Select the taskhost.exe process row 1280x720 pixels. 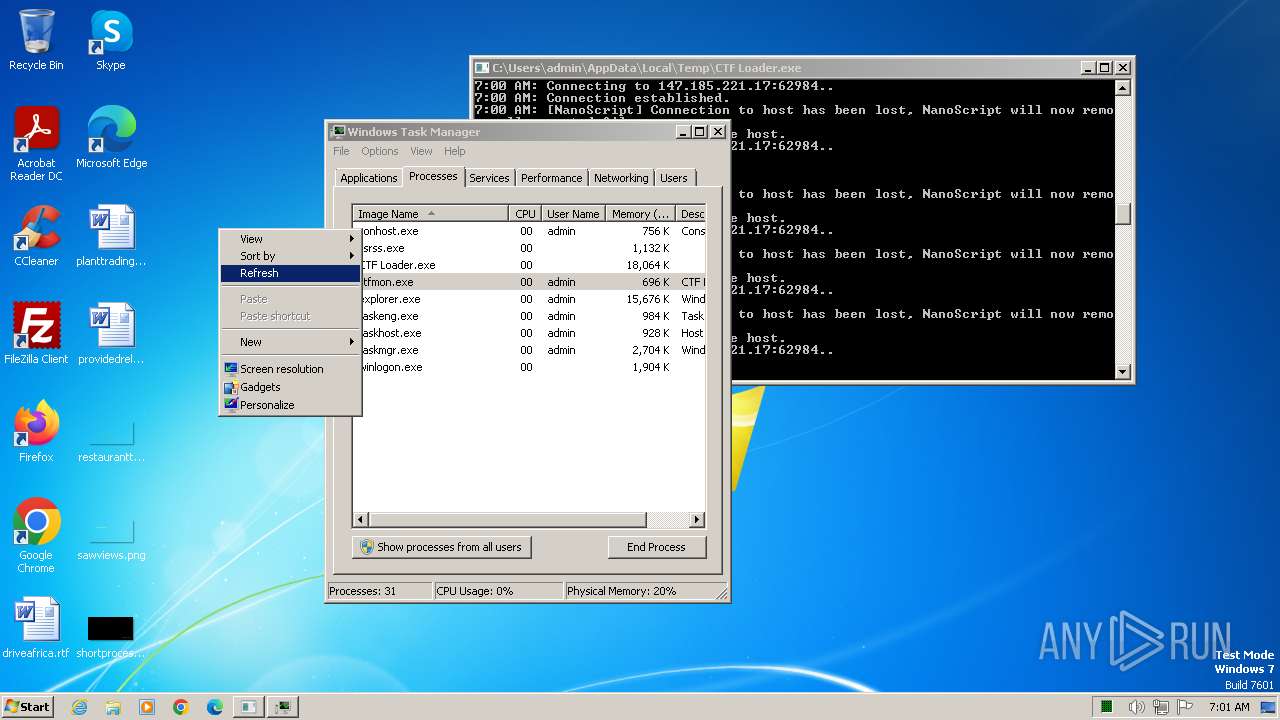click(530, 333)
